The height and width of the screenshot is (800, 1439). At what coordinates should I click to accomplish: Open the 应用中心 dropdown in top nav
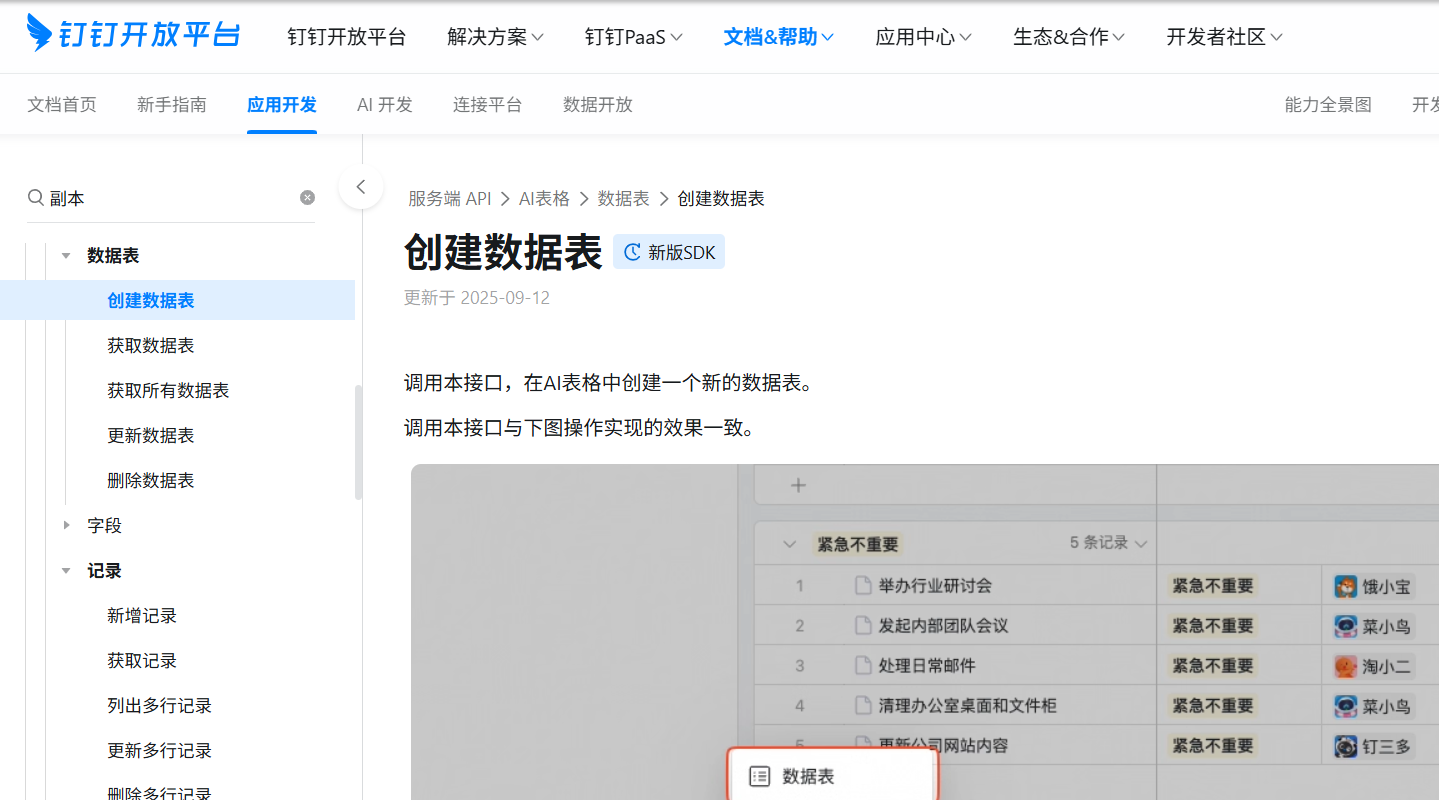click(x=923, y=37)
